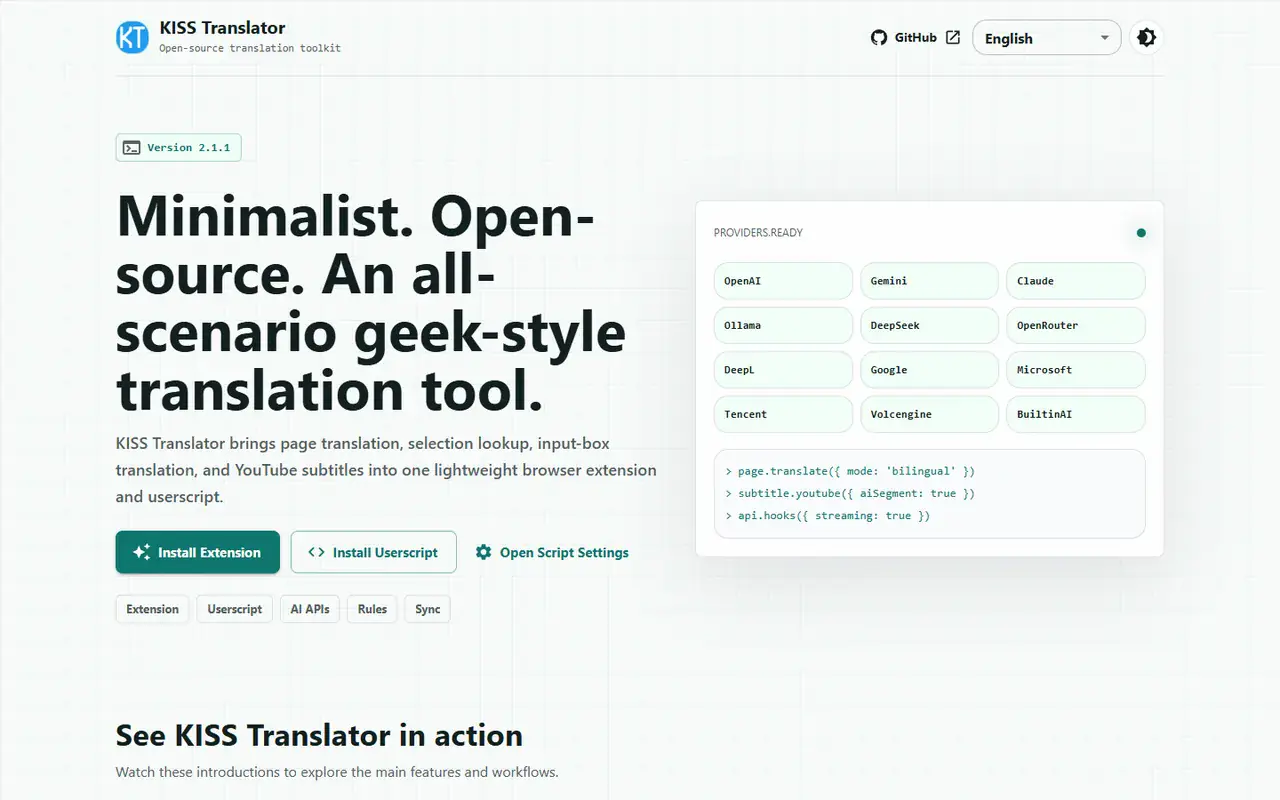The width and height of the screenshot is (1280, 800).
Task: Click the terminal icon in version badge
Action: tap(131, 148)
